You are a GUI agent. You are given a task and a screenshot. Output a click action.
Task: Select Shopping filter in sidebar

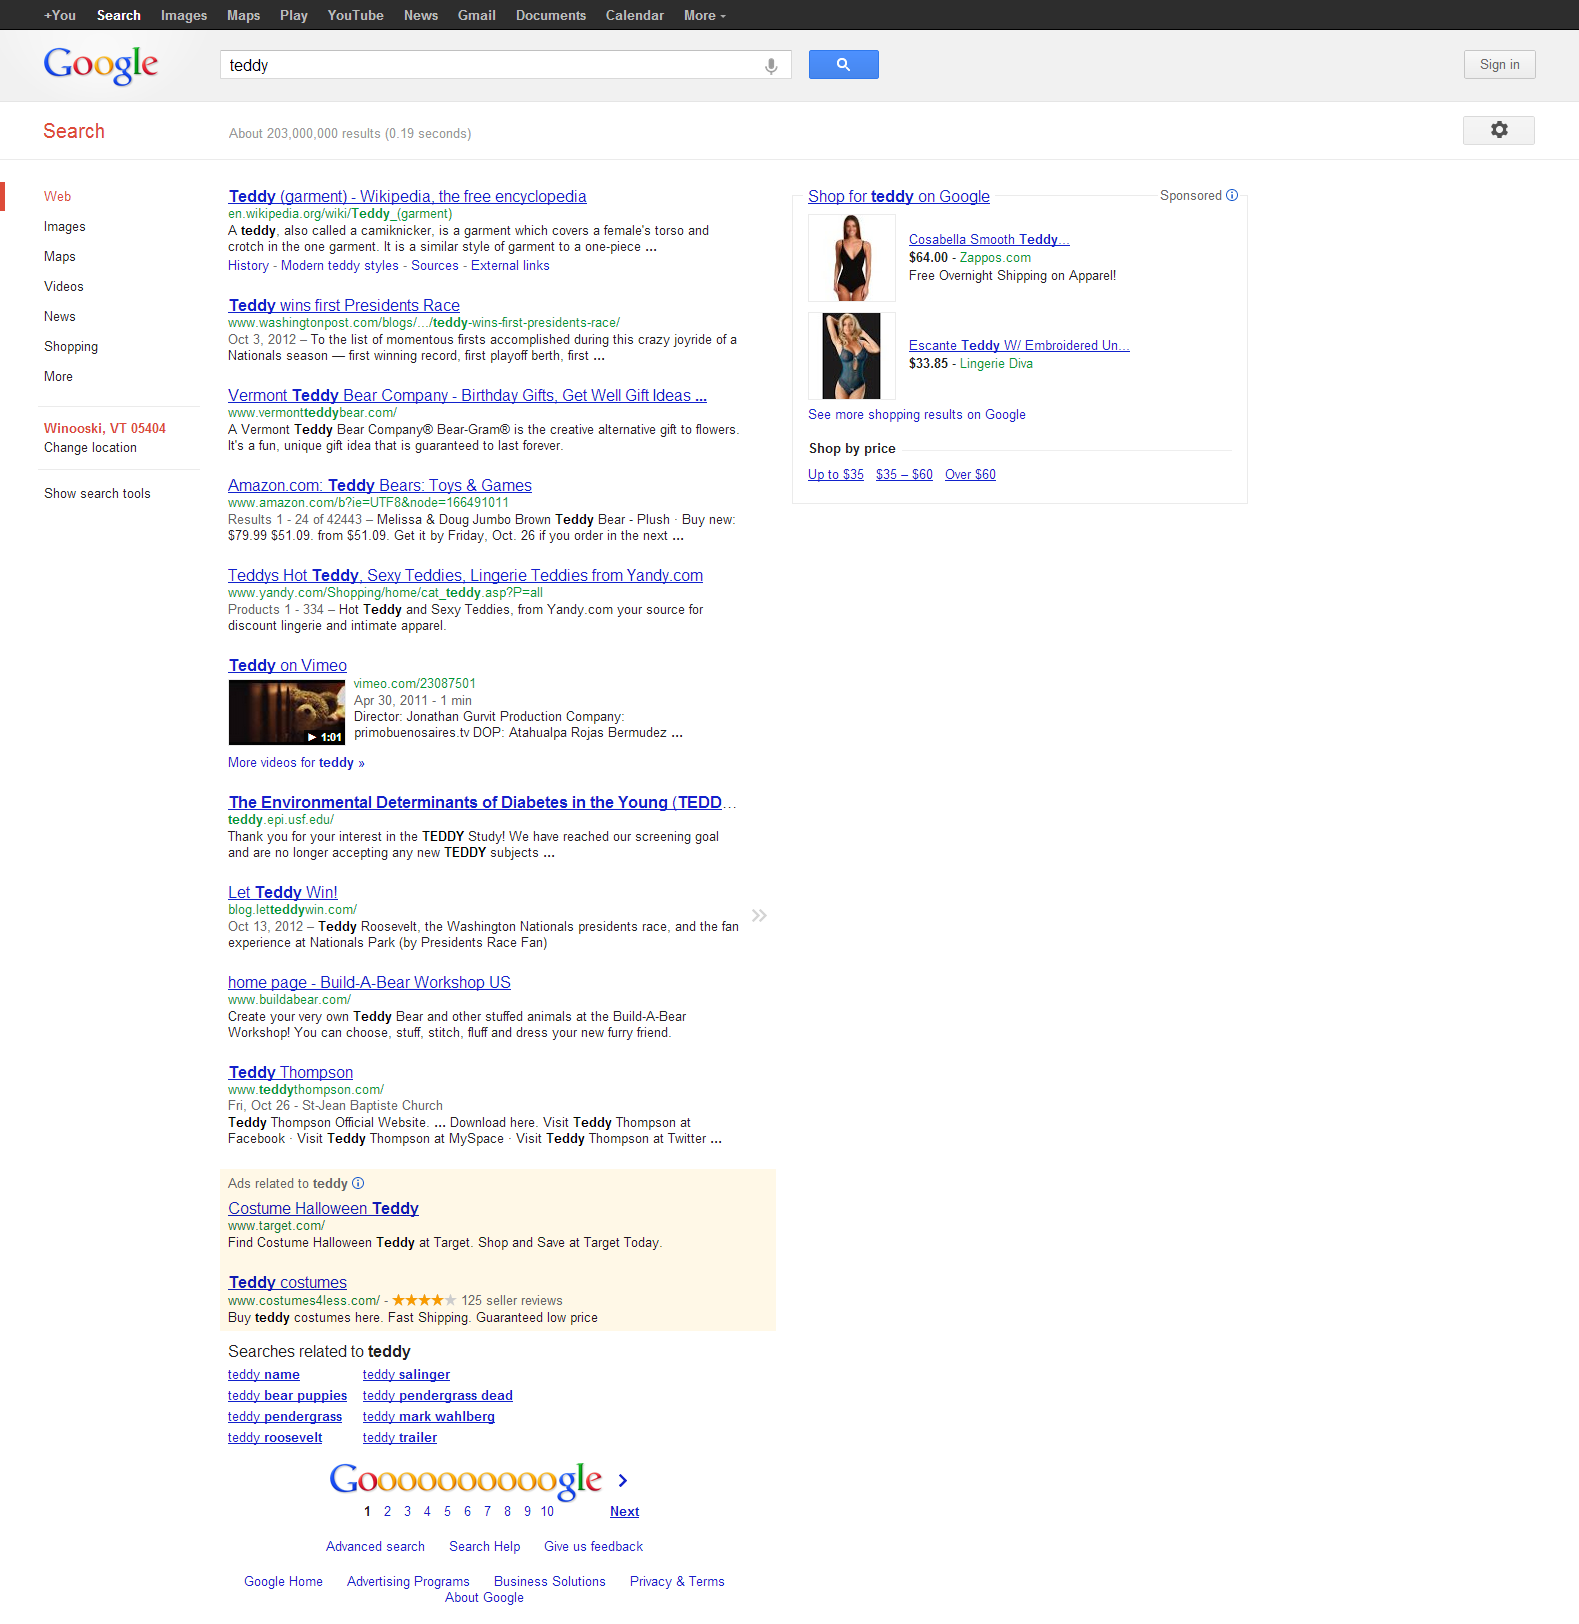[x=71, y=346]
